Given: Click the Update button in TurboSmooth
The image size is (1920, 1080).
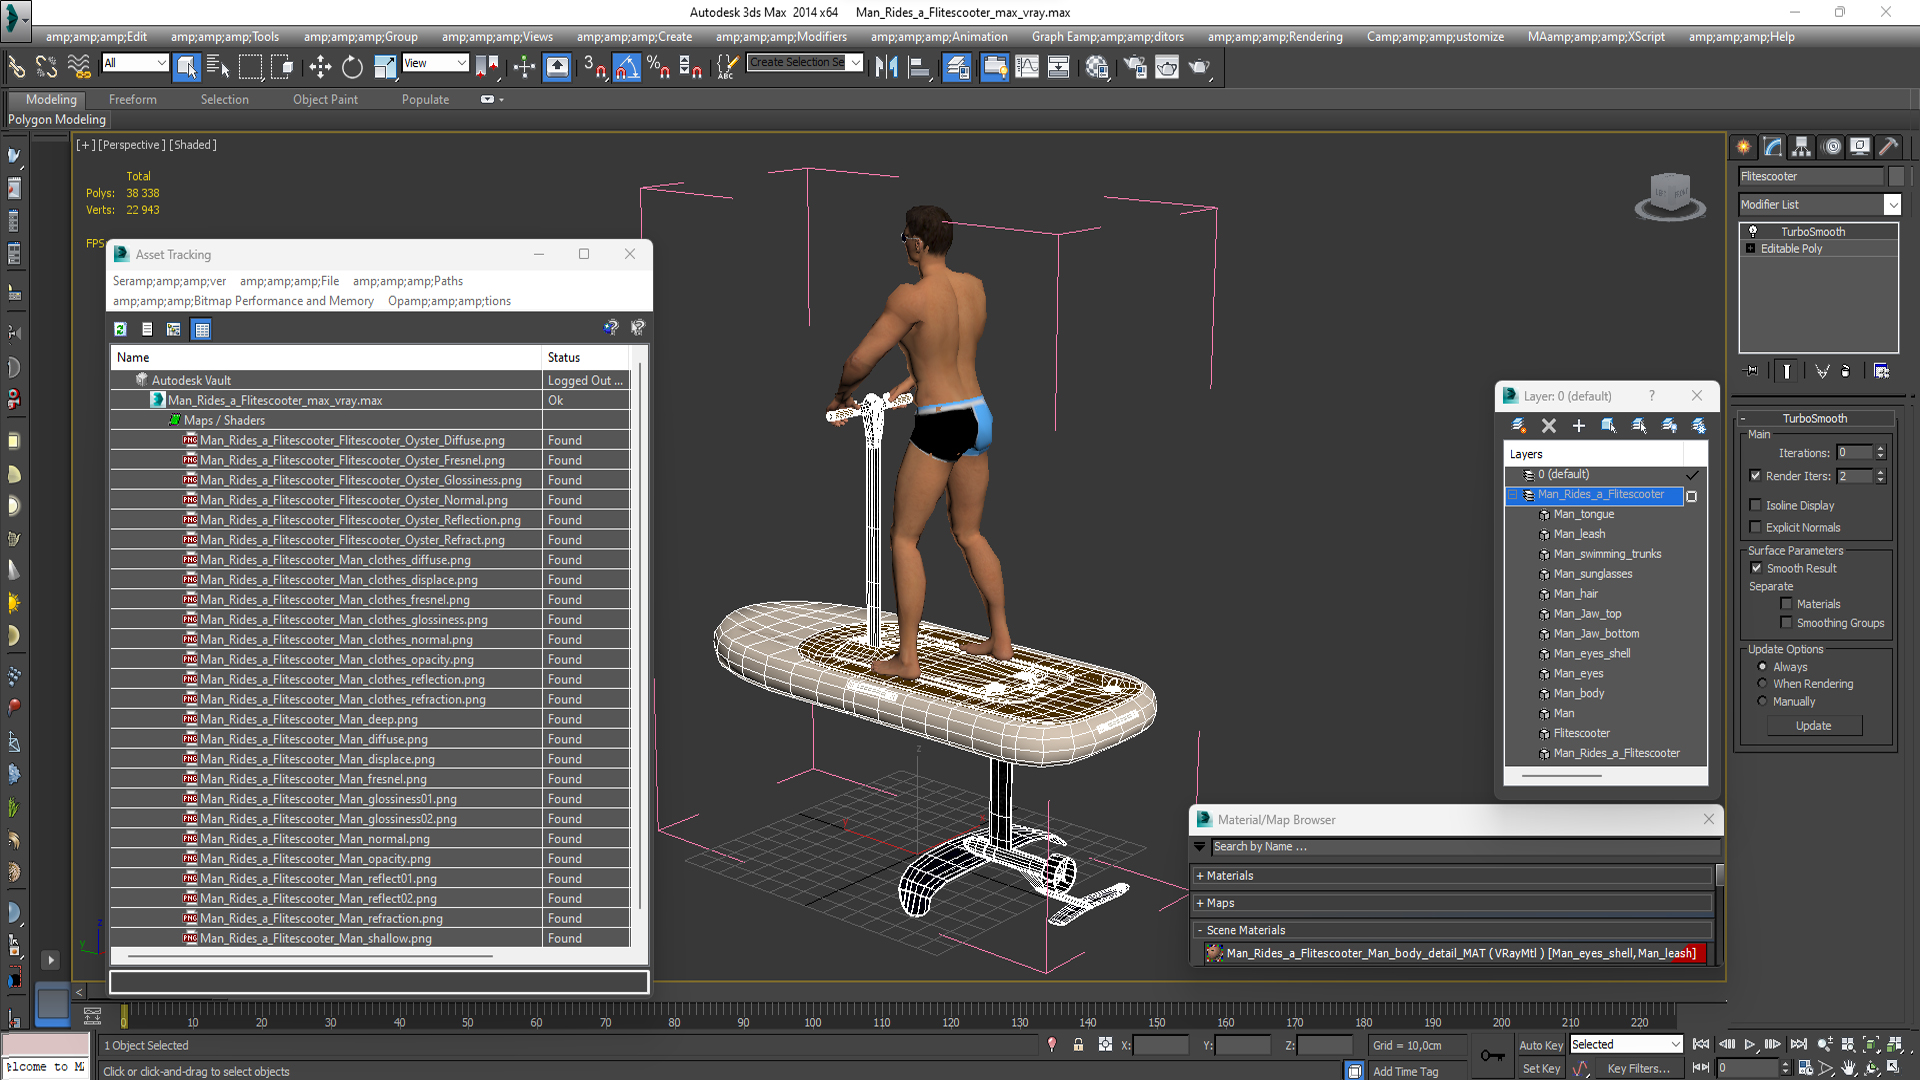Looking at the screenshot, I should (x=1814, y=726).
